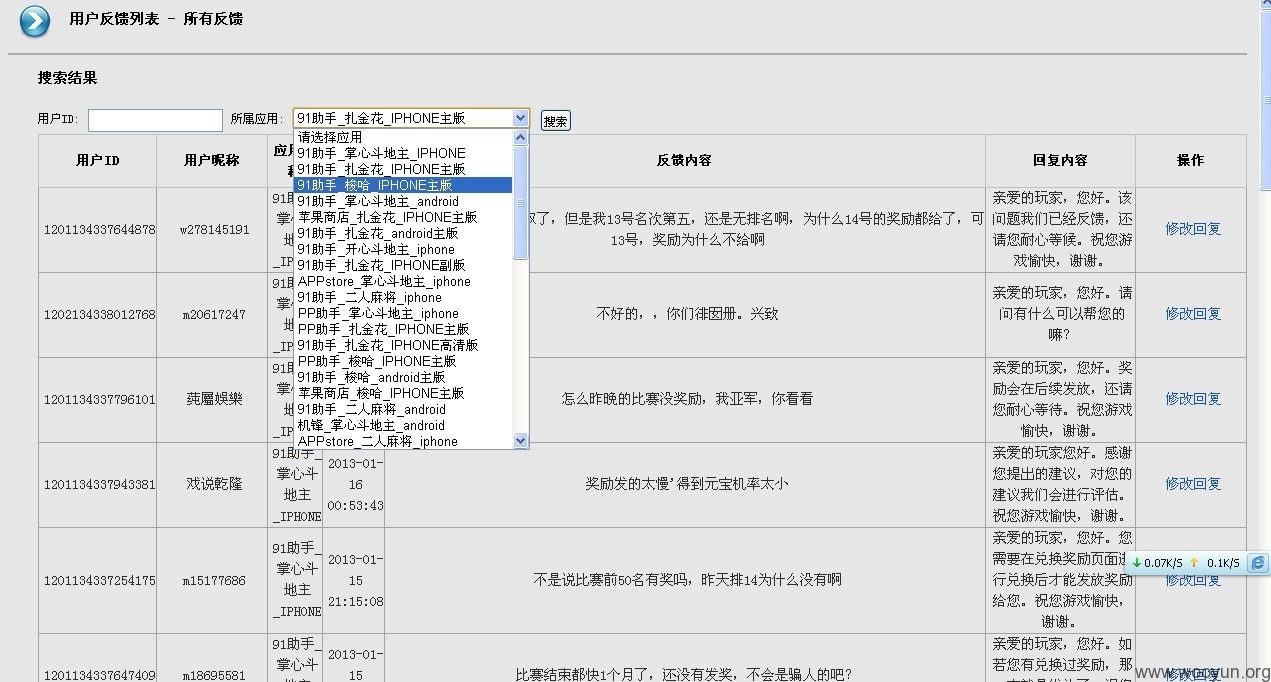Image resolution: width=1271 pixels, height=682 pixels.
Task: Click the 回复内容 column header
Action: [x=1060, y=160]
